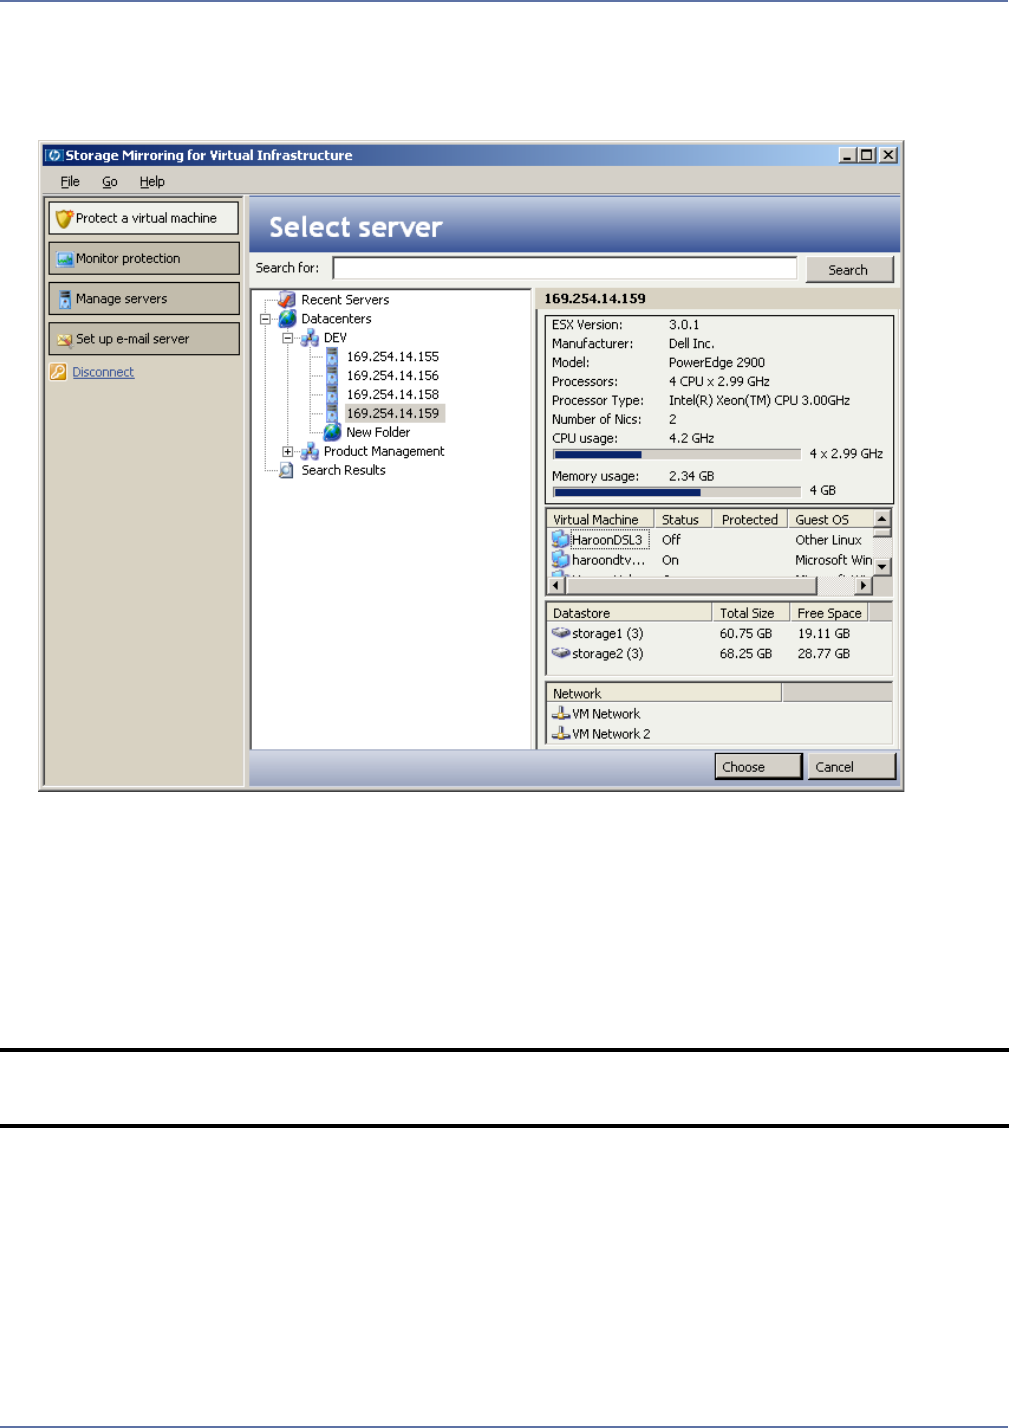
Task: Click the Manage servers icon
Action: point(65,299)
